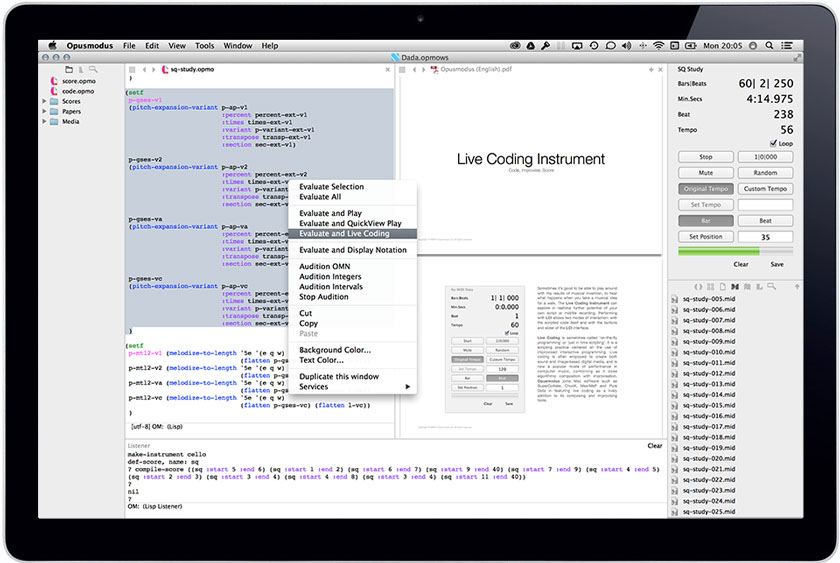The image size is (840, 563).
Task: Click the key icon in the menu bar
Action: 545,46
